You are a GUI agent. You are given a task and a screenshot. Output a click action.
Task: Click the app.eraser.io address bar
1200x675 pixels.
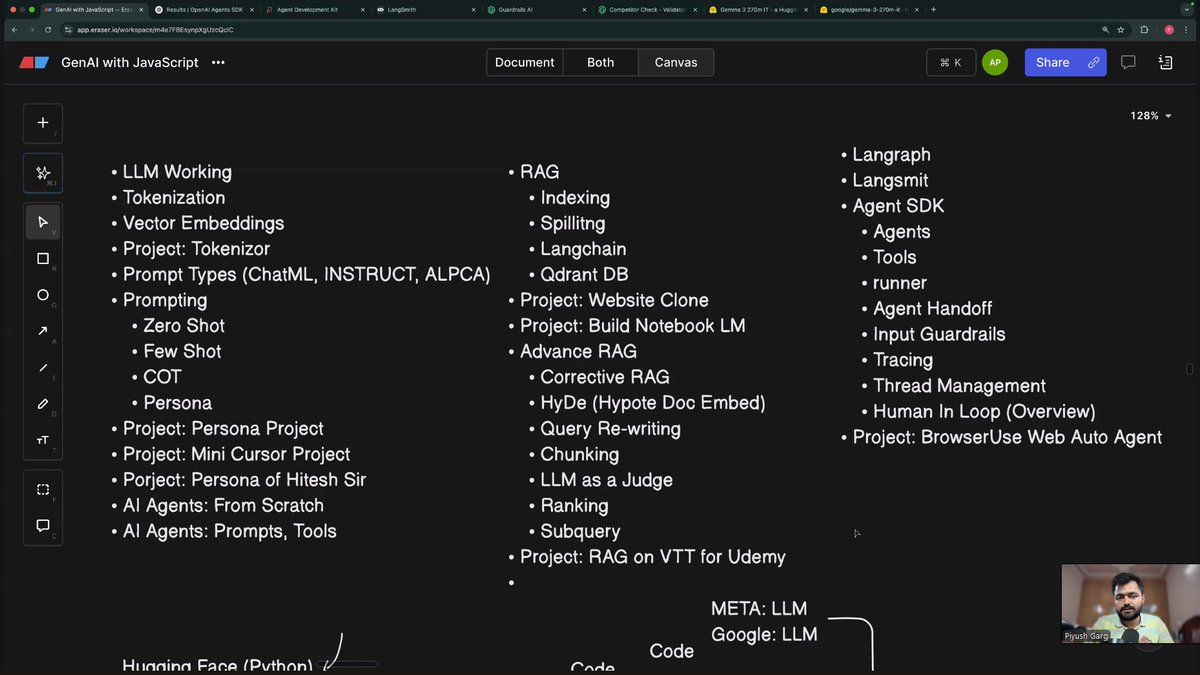[580, 30]
